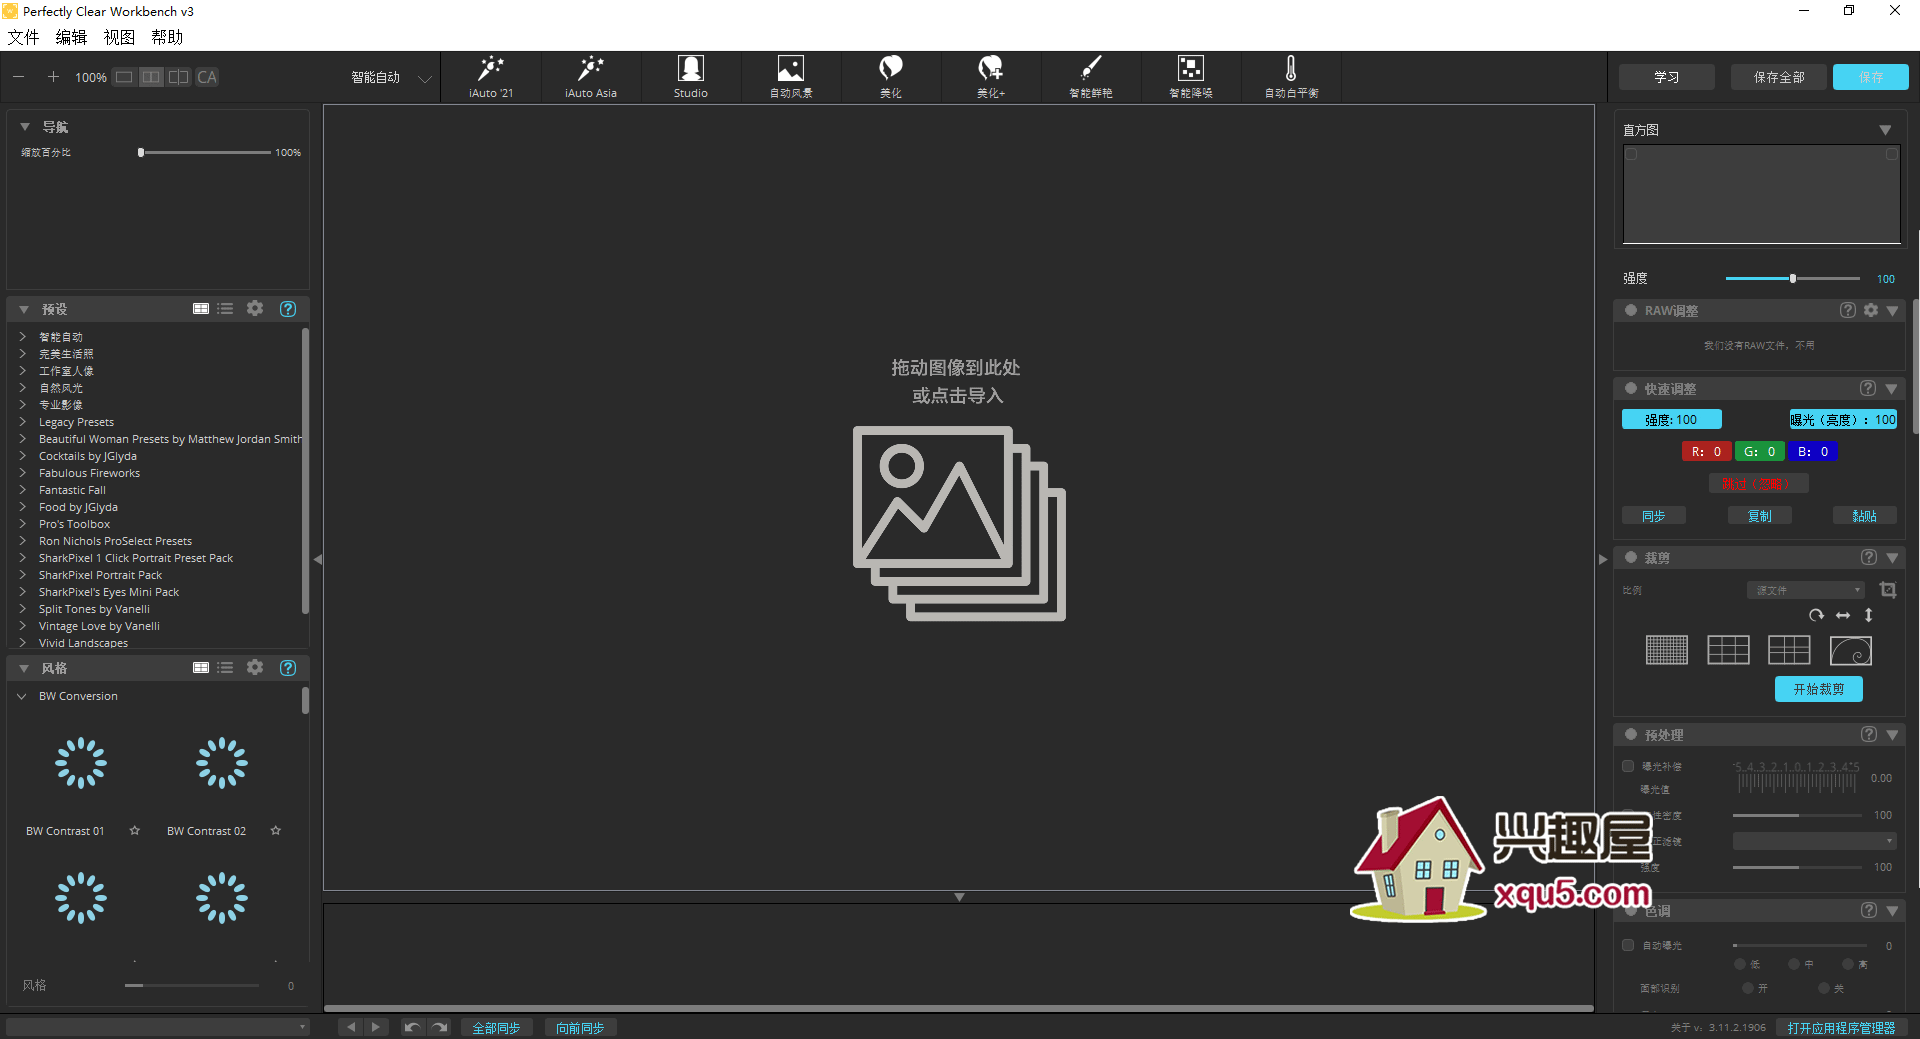
Task: Apply the 智能鲜艳 vivid brush preset
Action: coord(1090,77)
